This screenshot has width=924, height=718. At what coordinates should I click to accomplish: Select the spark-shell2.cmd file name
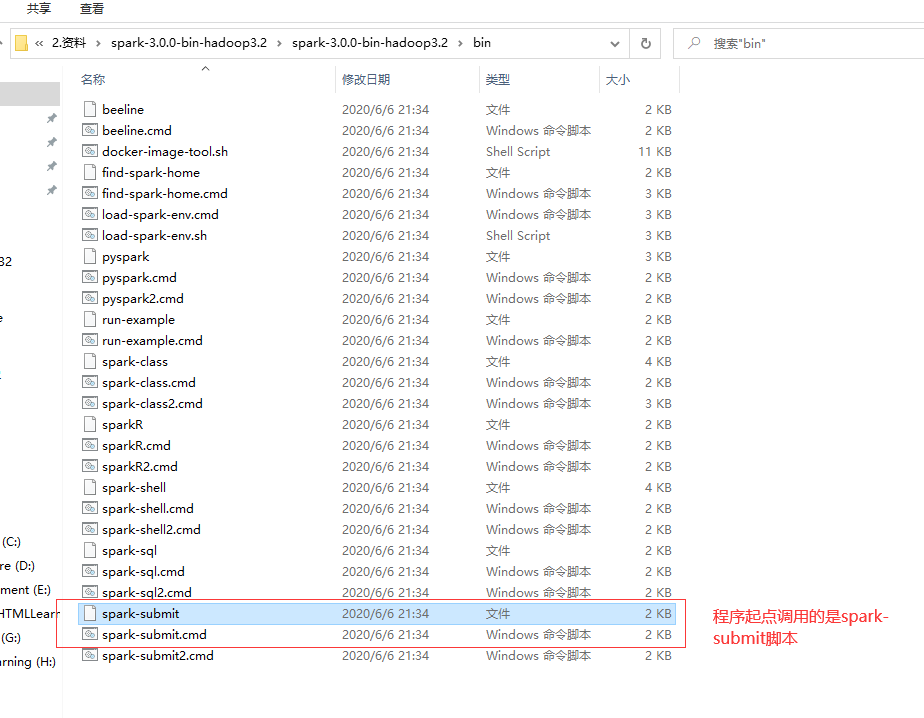[151, 529]
